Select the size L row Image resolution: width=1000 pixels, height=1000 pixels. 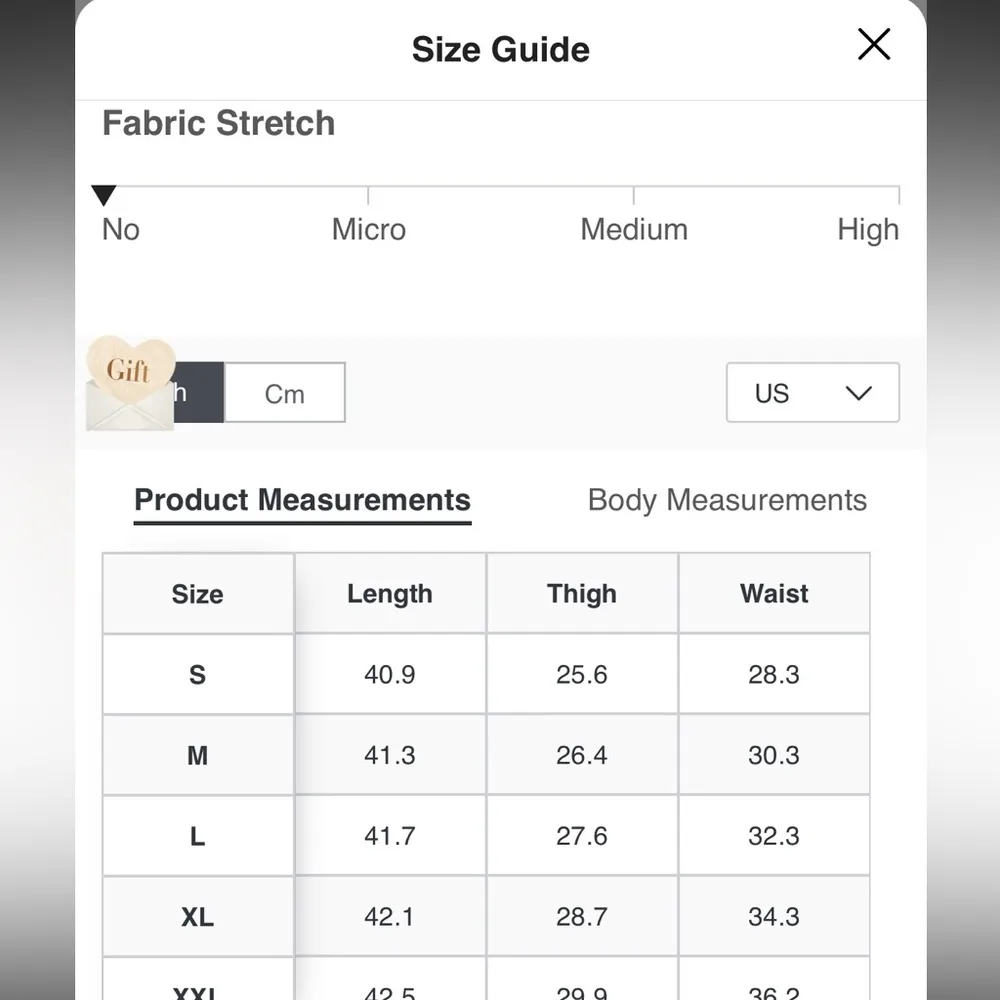pos(197,836)
